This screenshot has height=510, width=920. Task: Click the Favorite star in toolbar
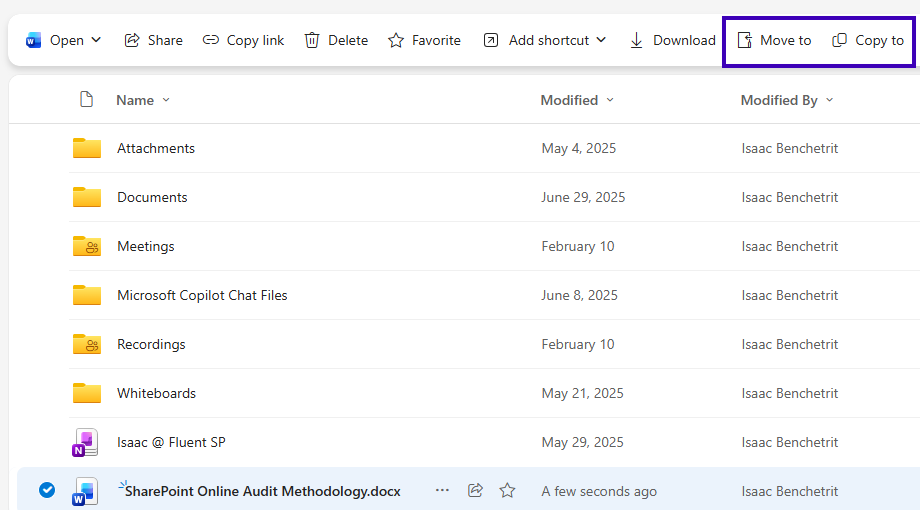click(x=424, y=40)
